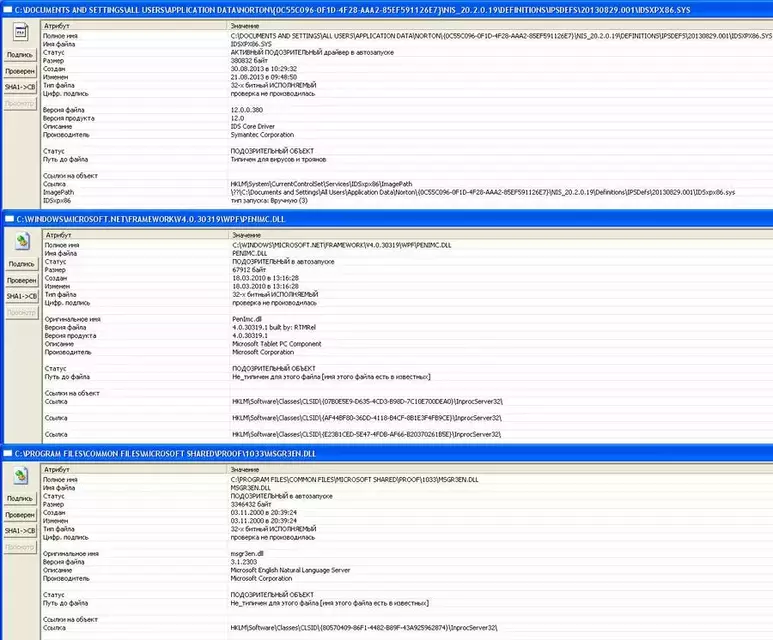Select the size value '380832 байт'
The width and height of the screenshot is (773, 640).
[x=249, y=61]
